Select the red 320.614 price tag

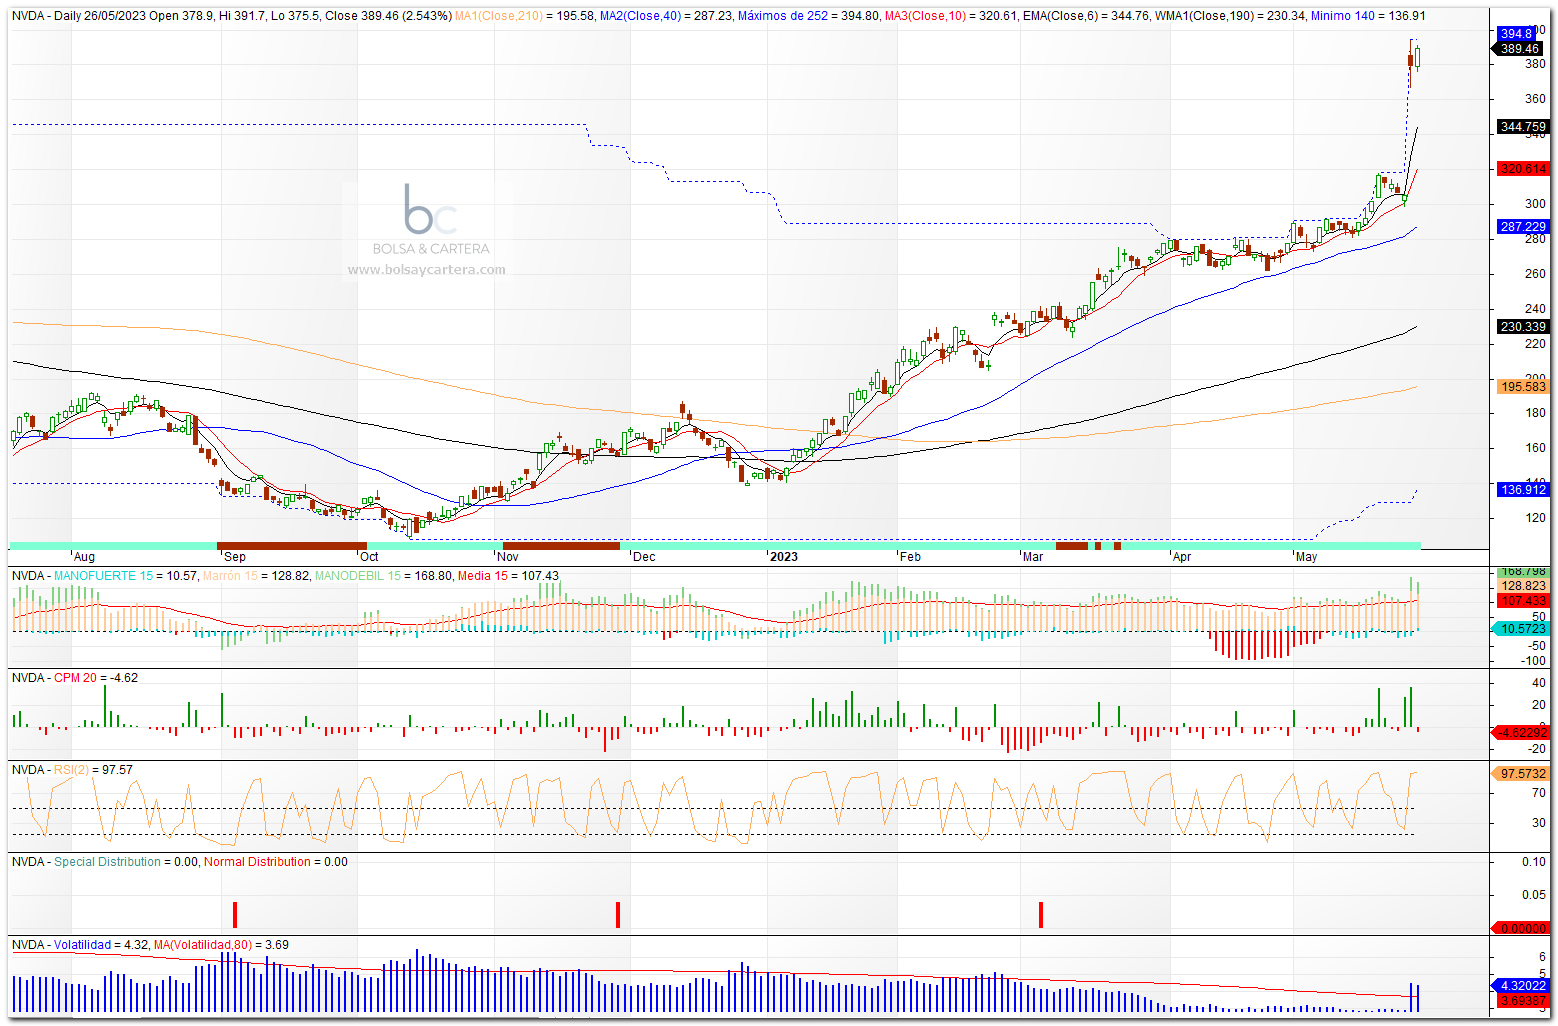1523,169
